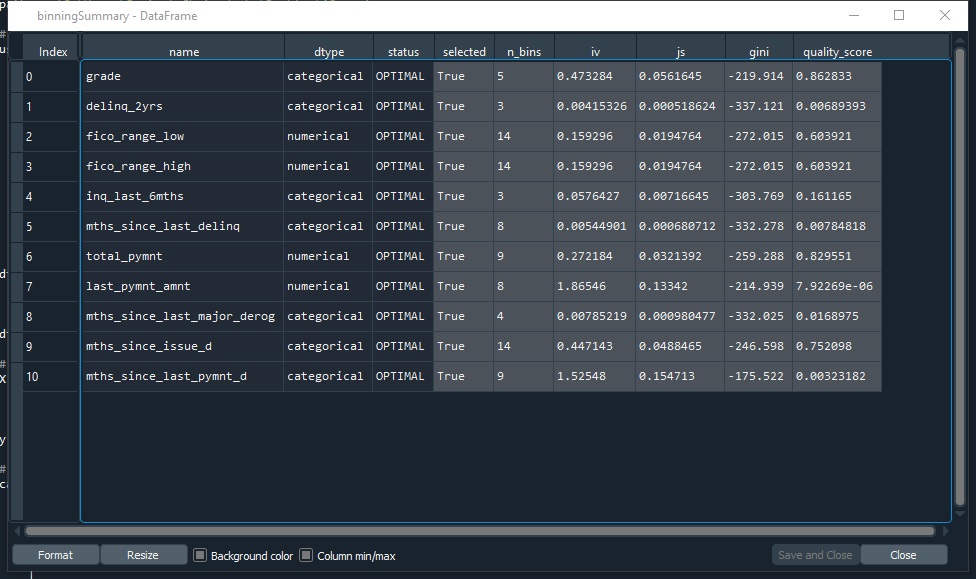976x579 pixels.
Task: Sort by the name column header
Action: coord(184,51)
